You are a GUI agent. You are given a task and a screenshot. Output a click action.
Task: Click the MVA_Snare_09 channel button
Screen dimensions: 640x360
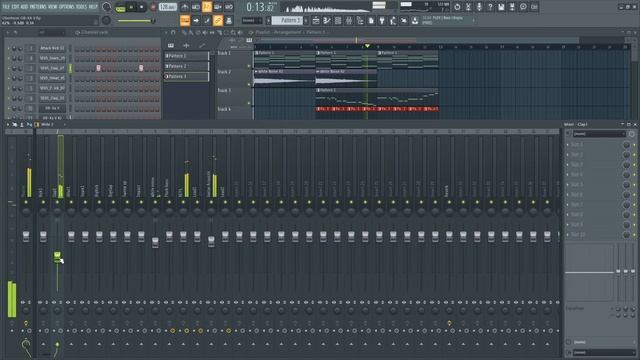click(x=52, y=58)
